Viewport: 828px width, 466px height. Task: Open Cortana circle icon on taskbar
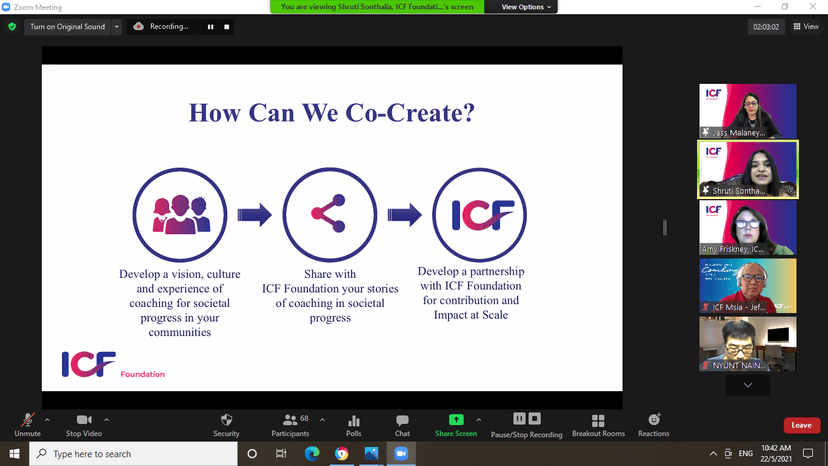252,454
